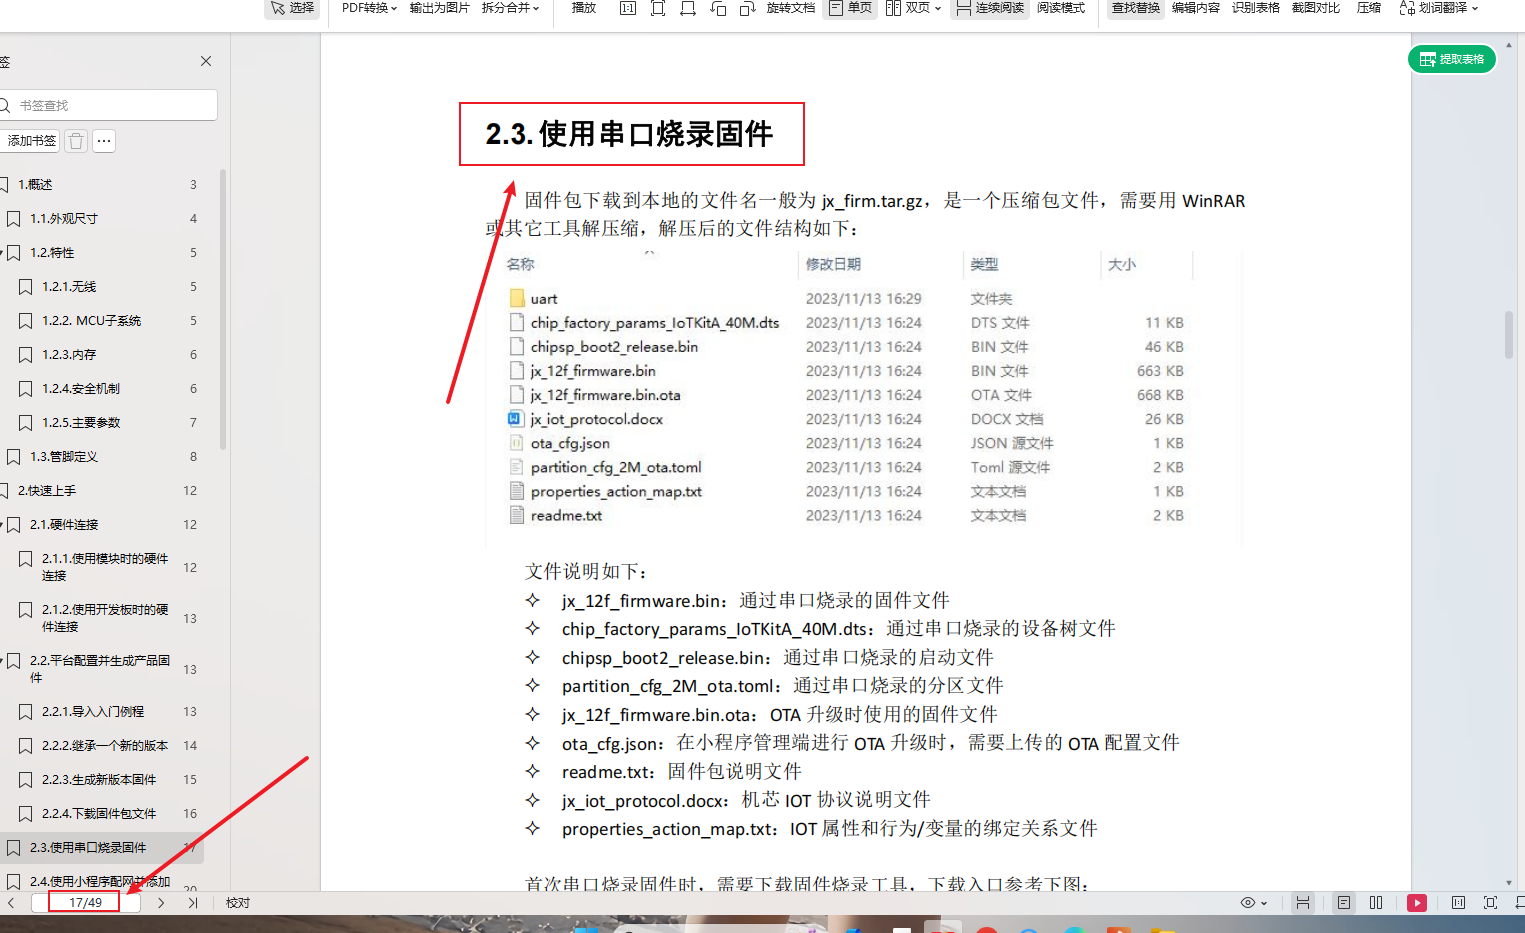Click the 提取表格 green button
The image size is (1525, 933).
click(x=1452, y=59)
